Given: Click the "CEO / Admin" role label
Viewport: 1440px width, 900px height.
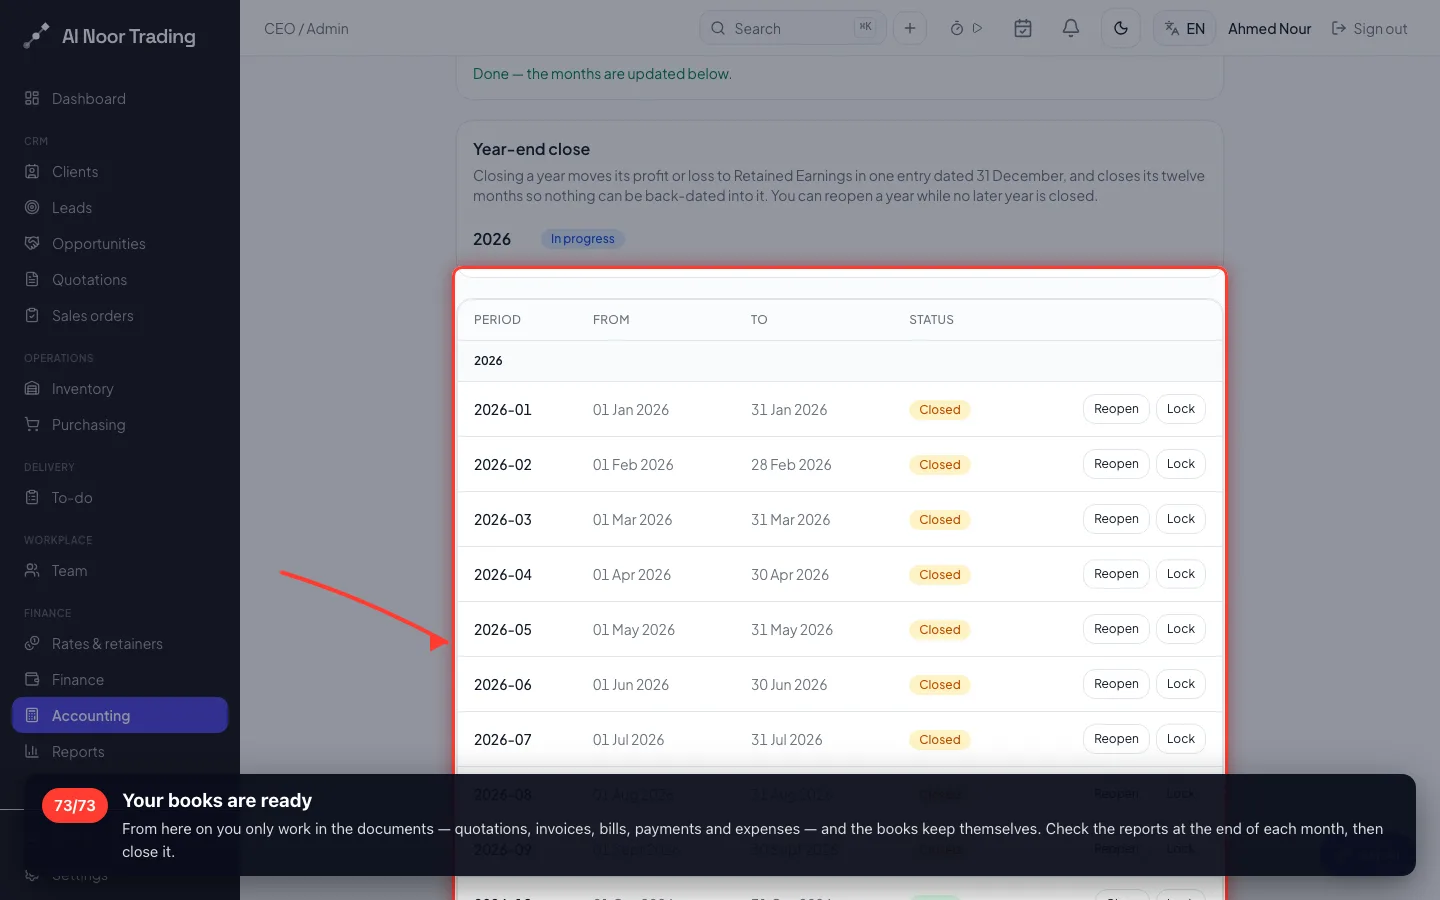Looking at the screenshot, I should 306,28.
